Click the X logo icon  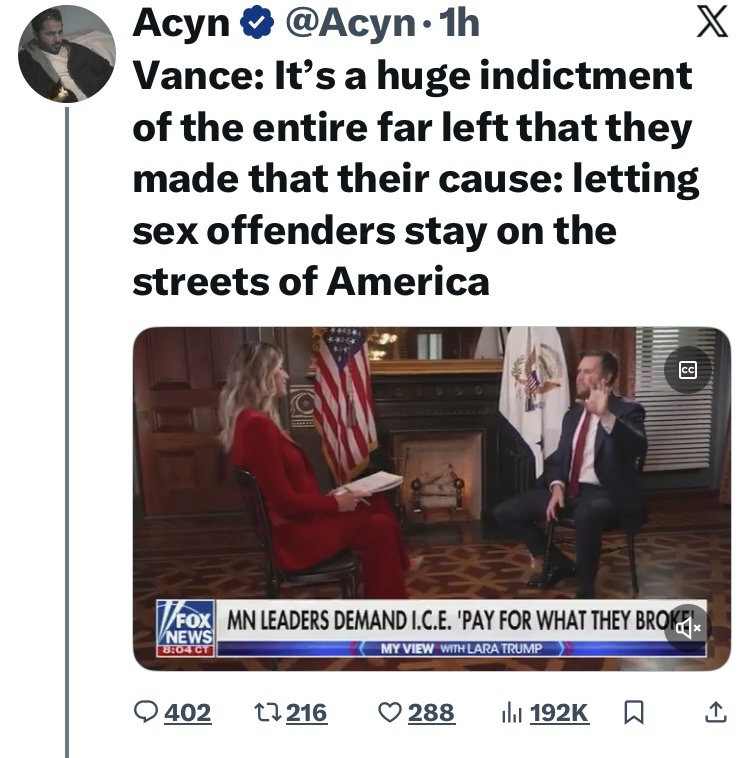click(x=711, y=24)
